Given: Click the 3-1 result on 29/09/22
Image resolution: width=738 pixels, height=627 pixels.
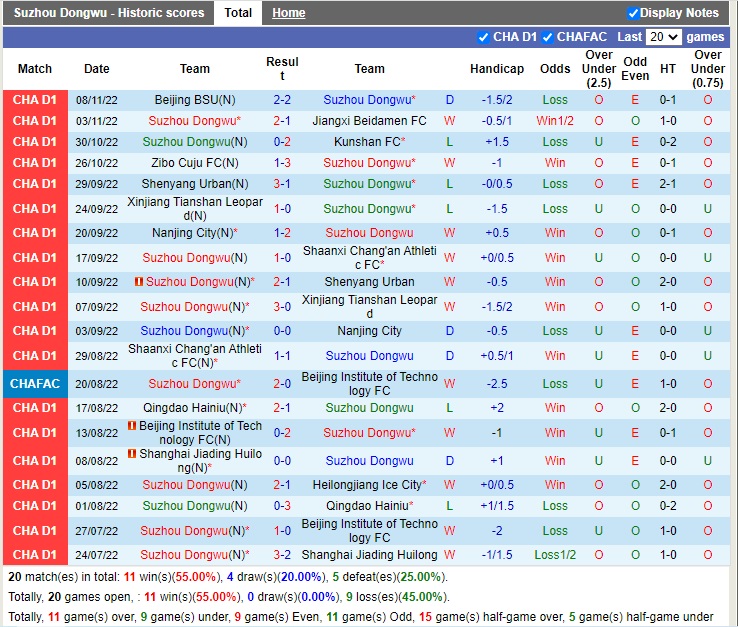Looking at the screenshot, I should pos(282,184).
